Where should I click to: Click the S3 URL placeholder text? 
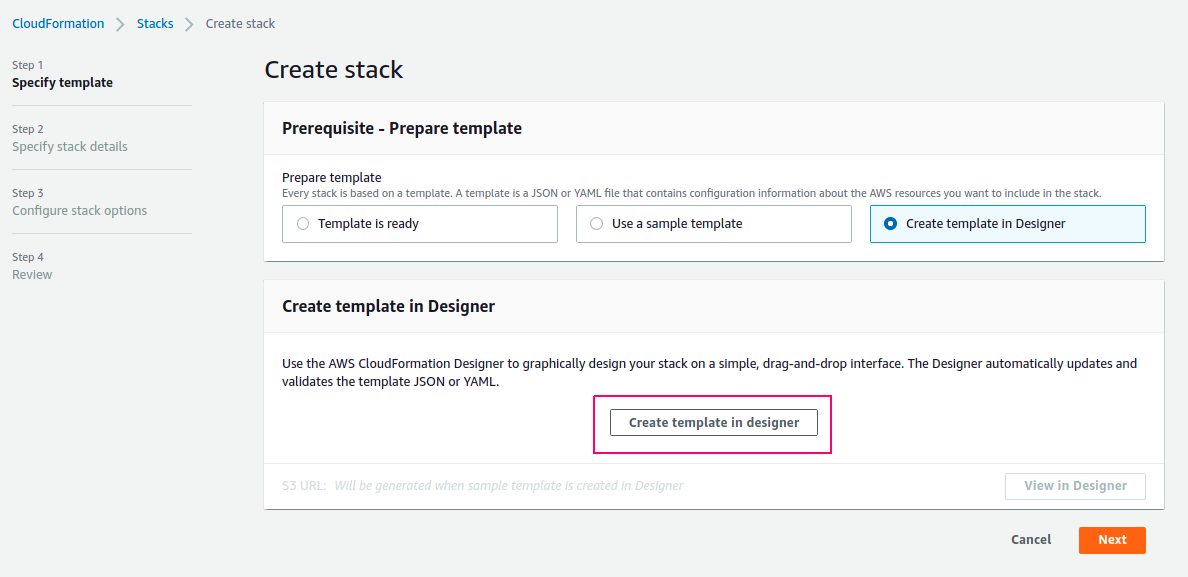point(508,485)
